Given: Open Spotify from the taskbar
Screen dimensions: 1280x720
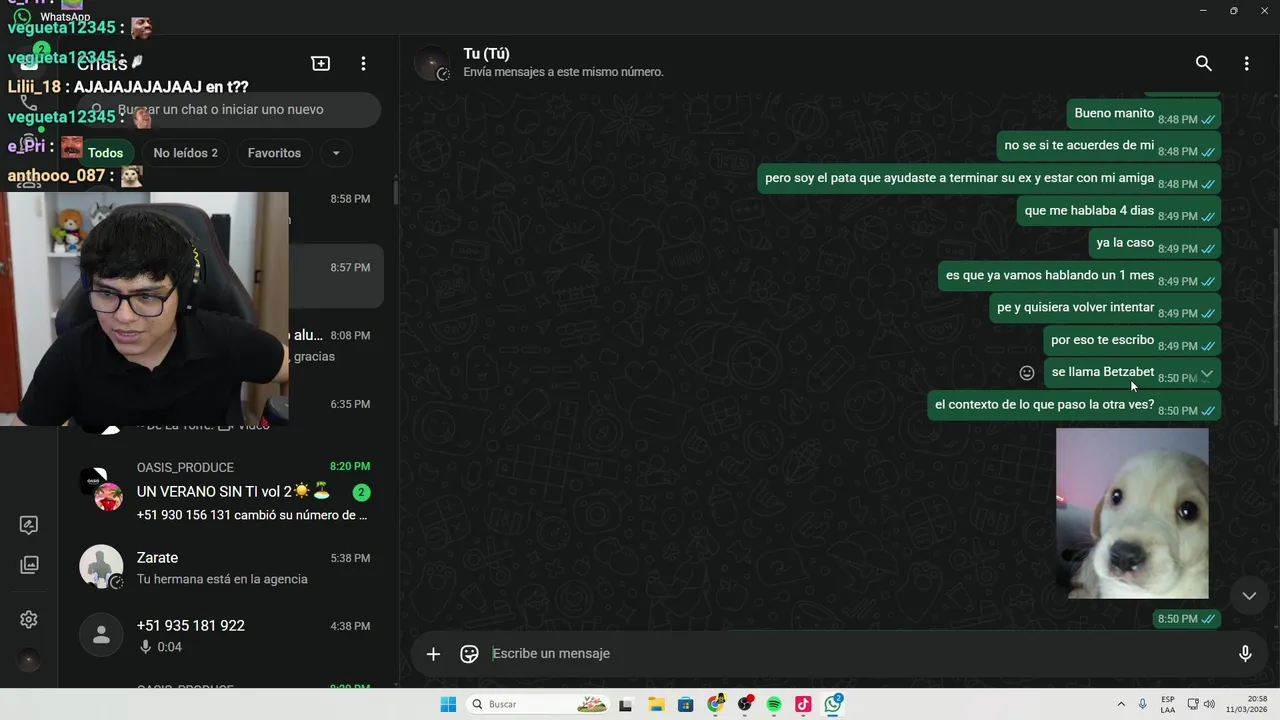Looking at the screenshot, I should point(774,704).
